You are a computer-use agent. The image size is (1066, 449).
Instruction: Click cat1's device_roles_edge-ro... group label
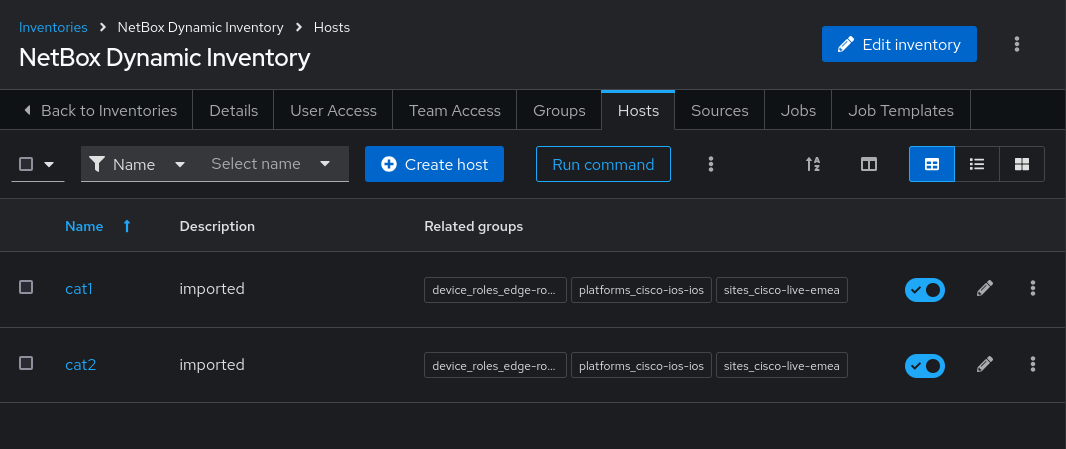coord(495,290)
